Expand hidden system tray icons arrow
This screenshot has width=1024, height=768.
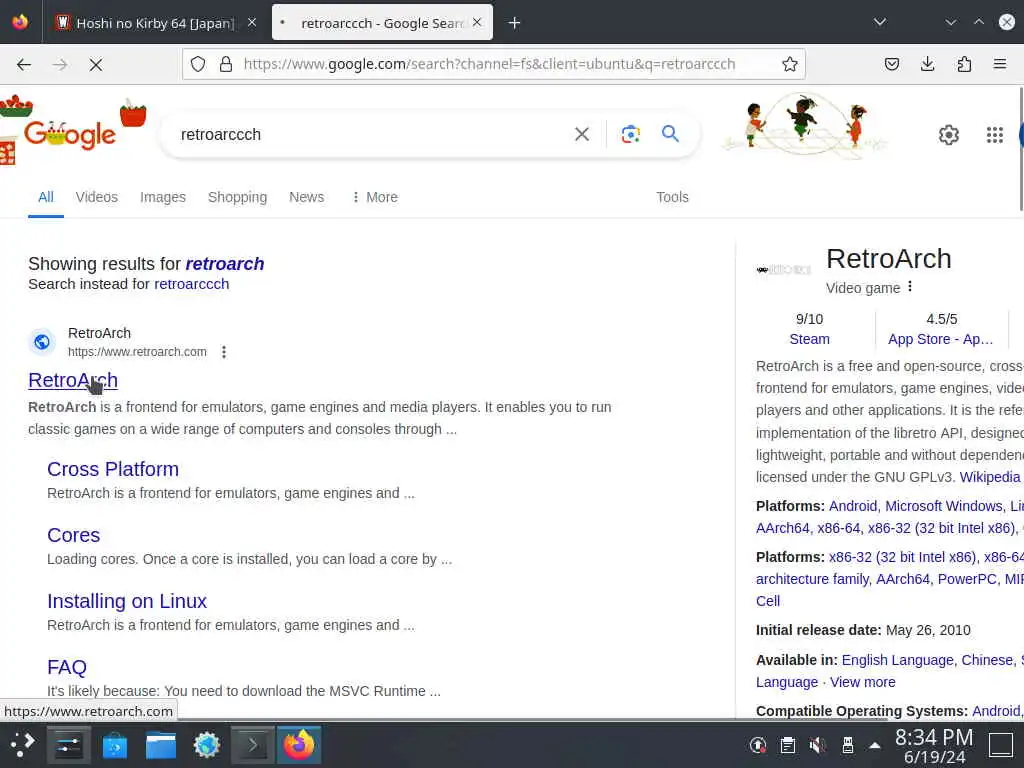[x=874, y=745]
